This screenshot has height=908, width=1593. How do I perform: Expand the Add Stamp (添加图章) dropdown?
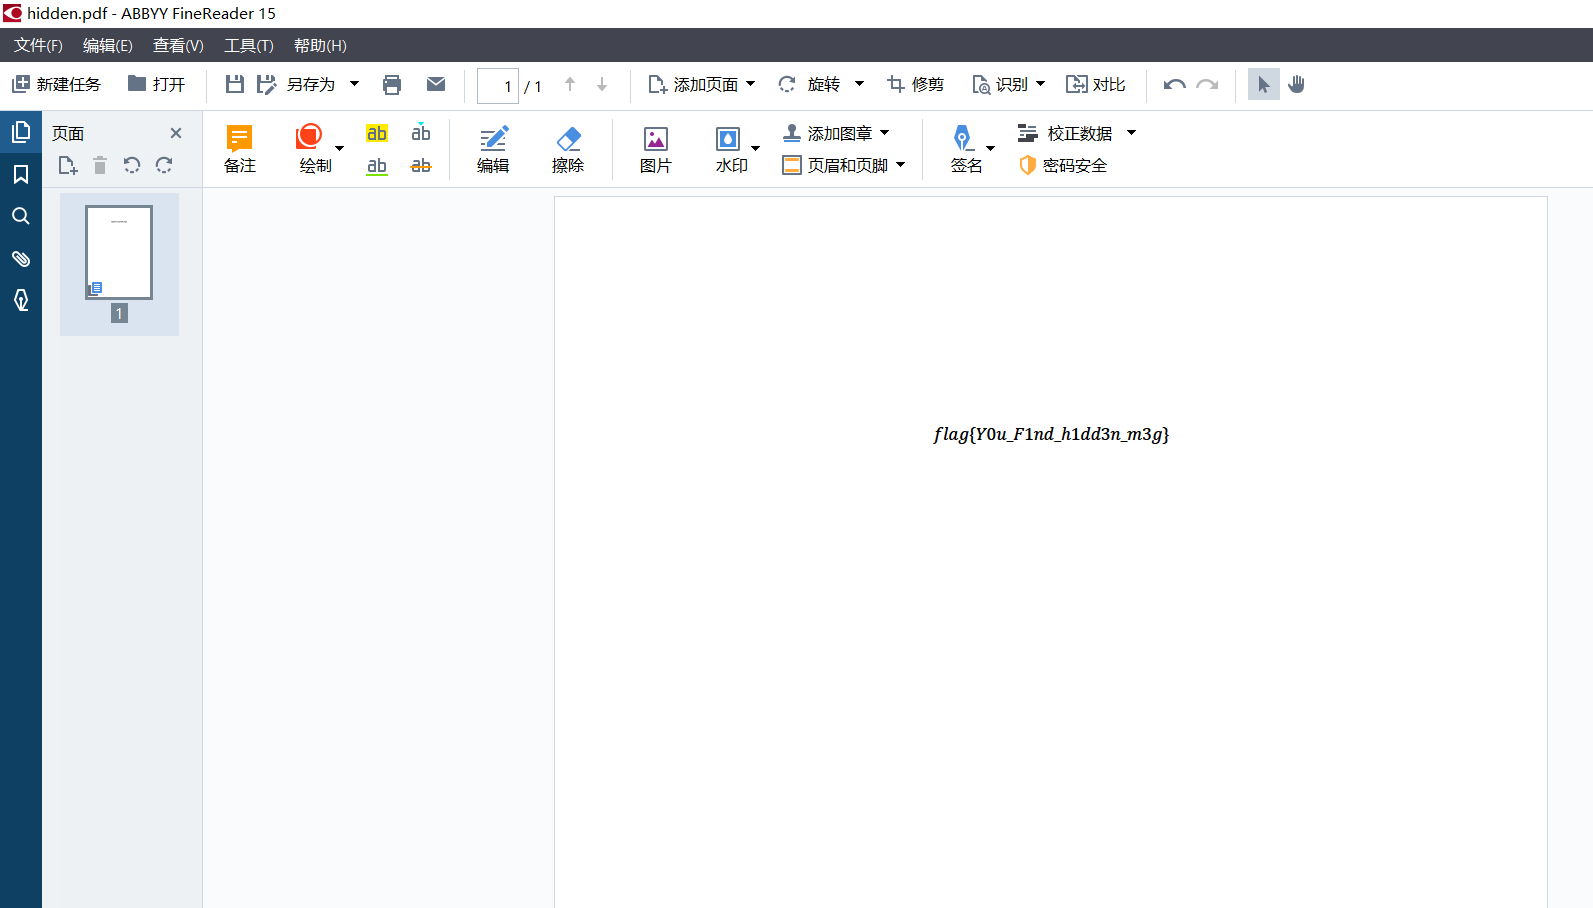(x=884, y=133)
